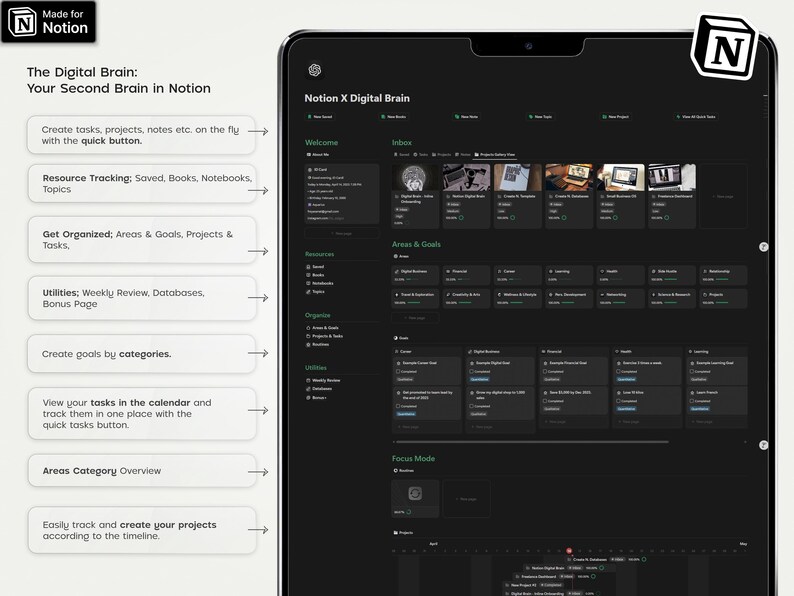The height and width of the screenshot is (596, 794).
Task: Open the Routines icon in Organize
Action: tap(308, 344)
